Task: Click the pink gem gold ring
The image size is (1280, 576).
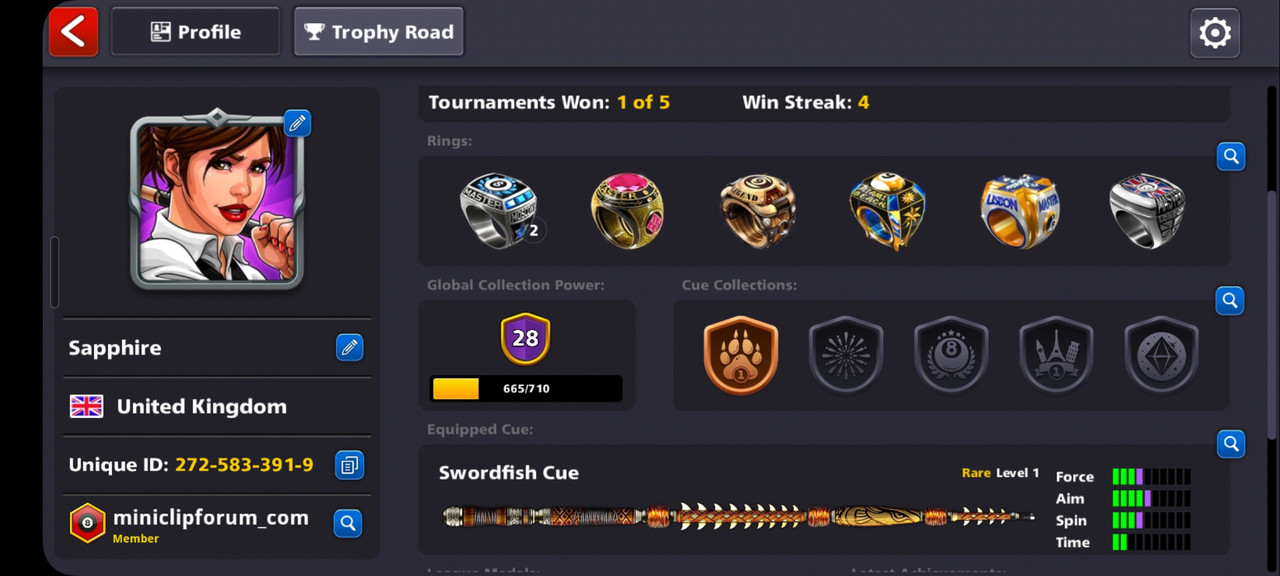Action: tap(626, 210)
